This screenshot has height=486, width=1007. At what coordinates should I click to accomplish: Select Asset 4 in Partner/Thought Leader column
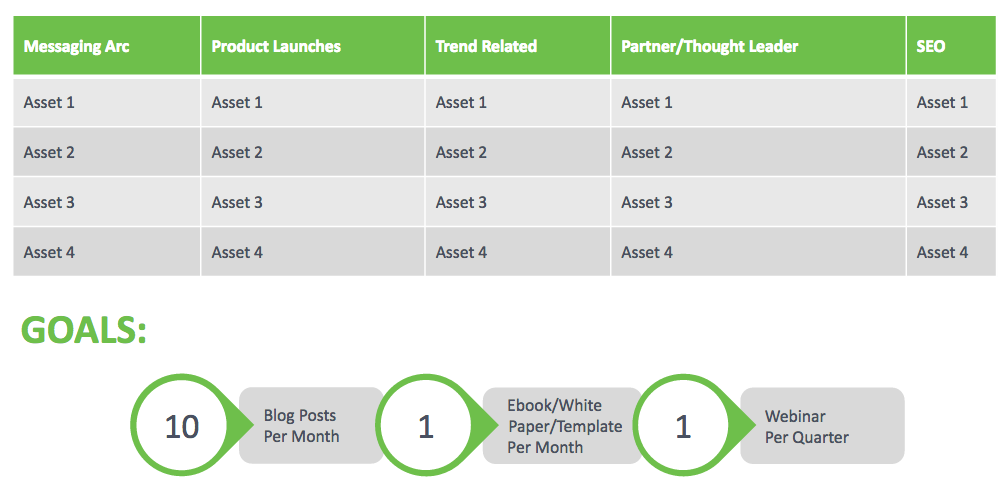coord(647,252)
